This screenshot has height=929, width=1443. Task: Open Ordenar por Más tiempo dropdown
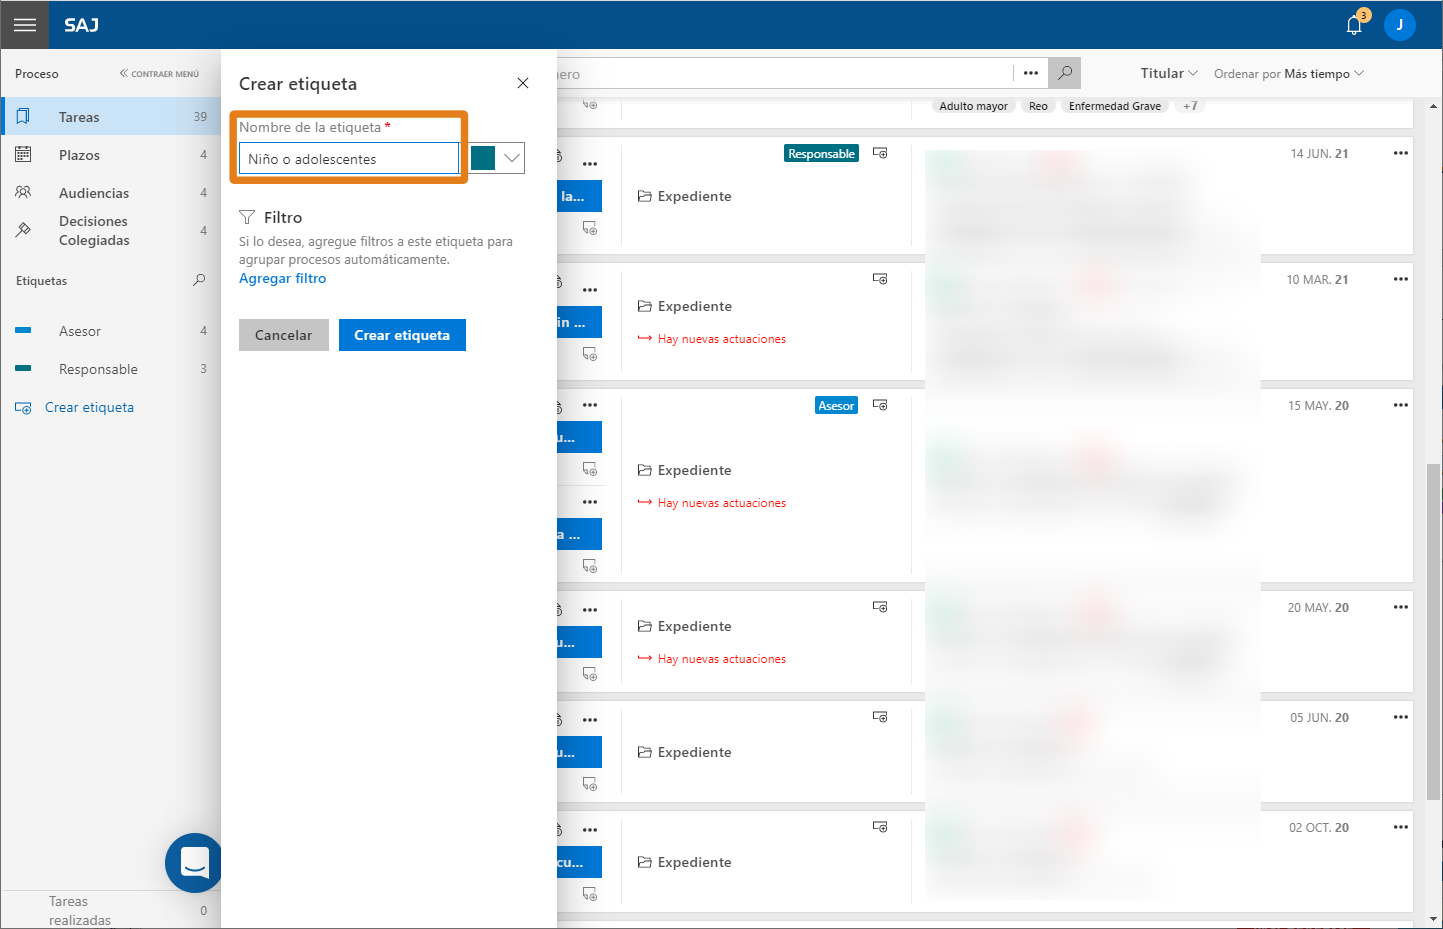point(1289,74)
